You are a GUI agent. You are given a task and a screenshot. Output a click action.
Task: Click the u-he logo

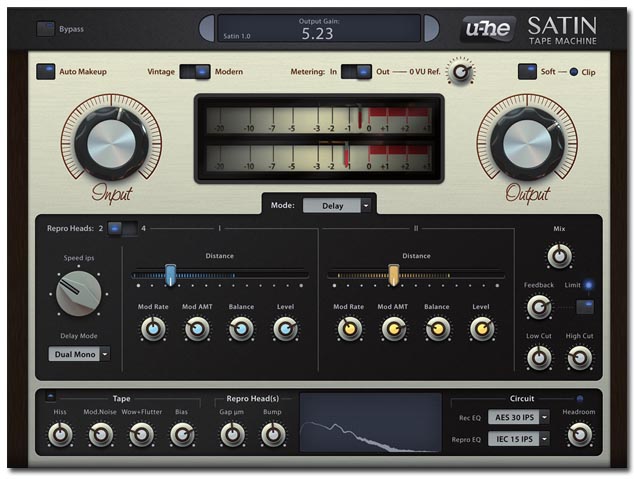488,29
